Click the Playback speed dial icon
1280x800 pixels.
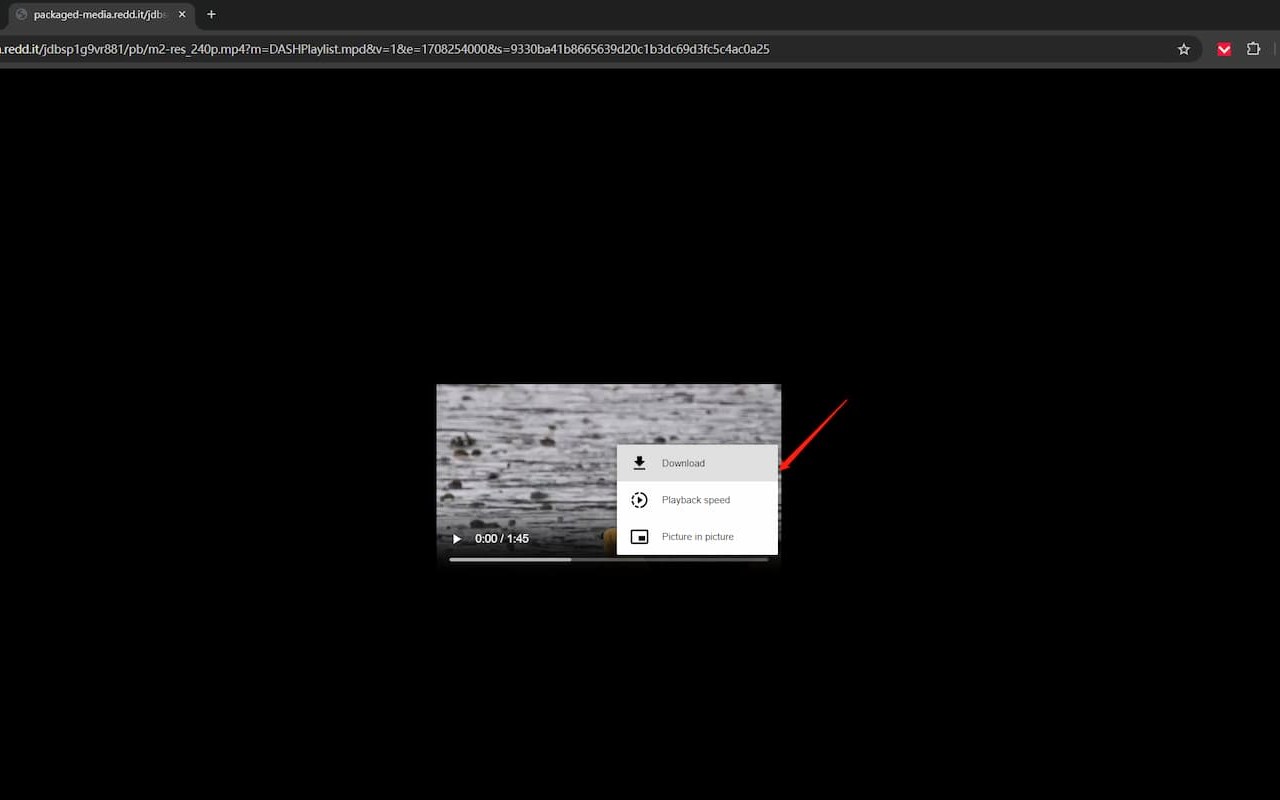[639, 499]
